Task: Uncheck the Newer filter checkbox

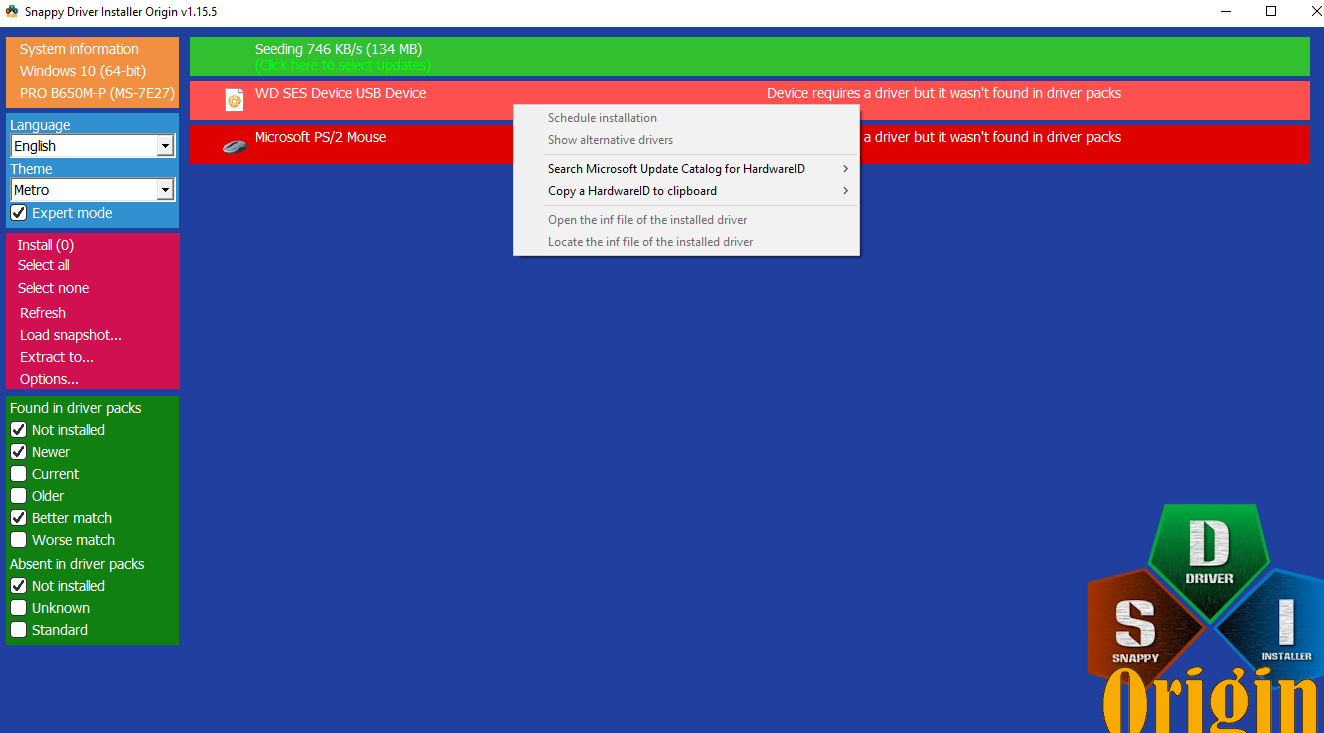Action: [x=18, y=452]
